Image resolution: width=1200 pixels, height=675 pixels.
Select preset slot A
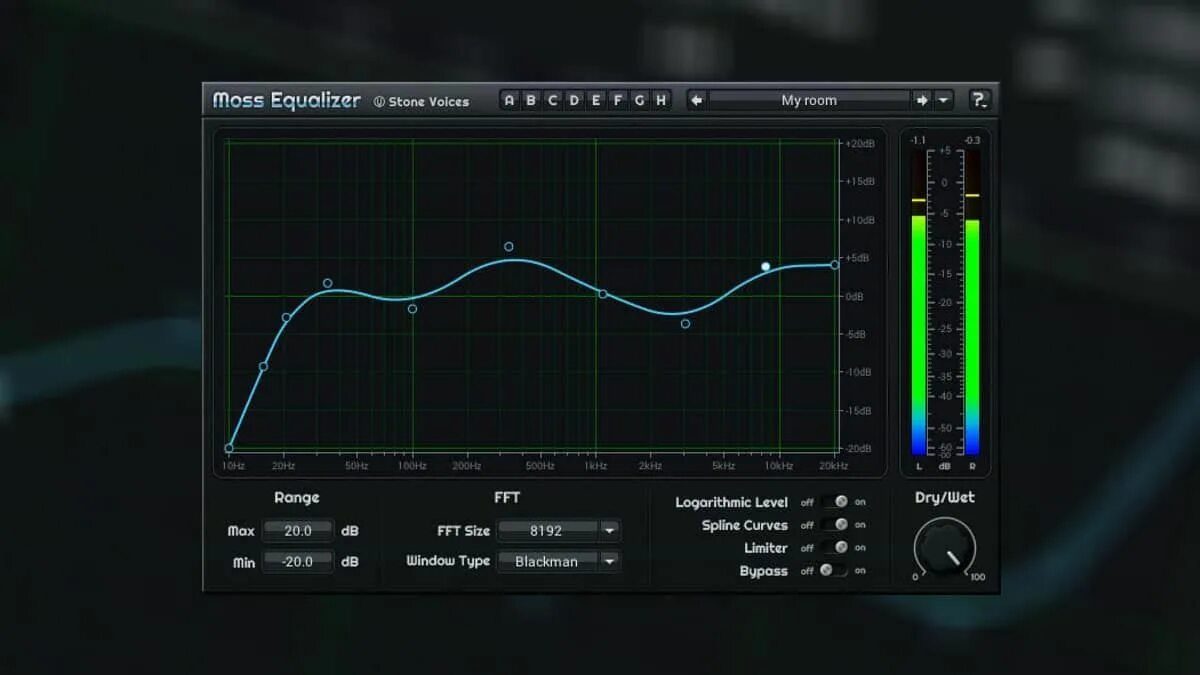point(508,100)
